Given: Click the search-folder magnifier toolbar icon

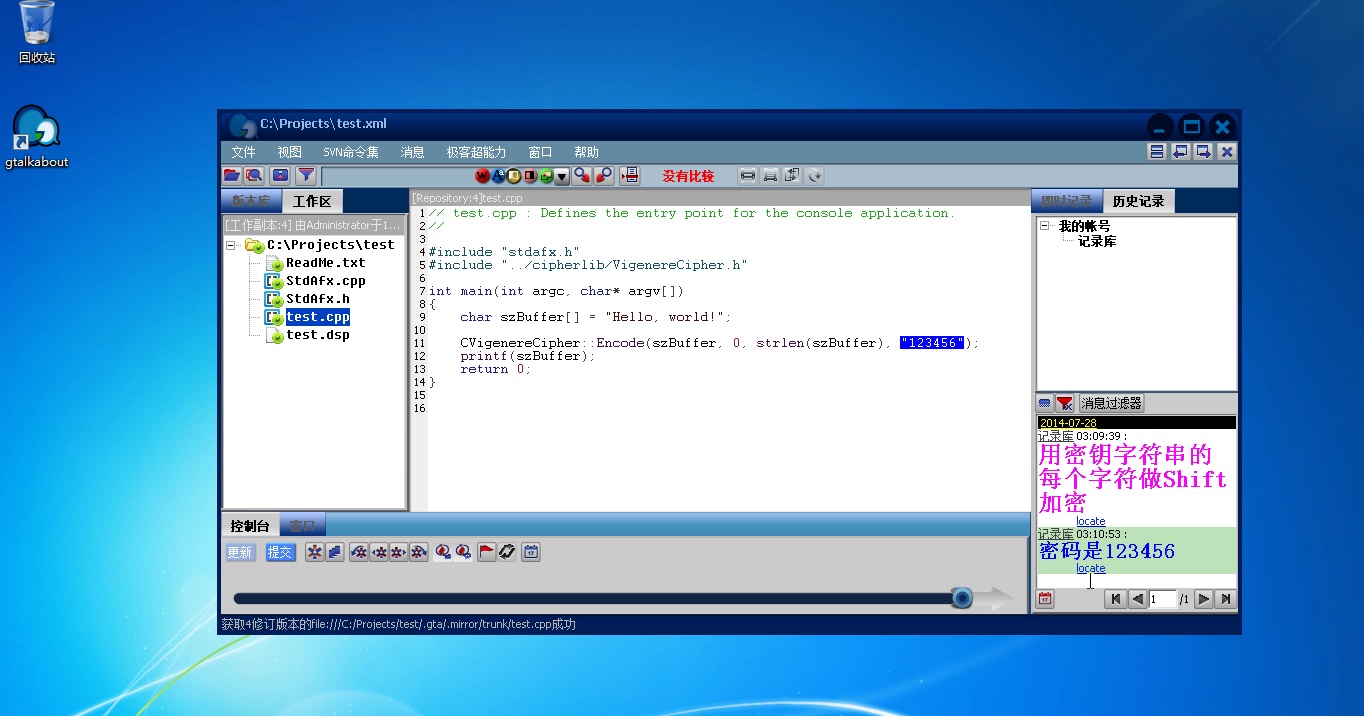Looking at the screenshot, I should pos(255,176).
